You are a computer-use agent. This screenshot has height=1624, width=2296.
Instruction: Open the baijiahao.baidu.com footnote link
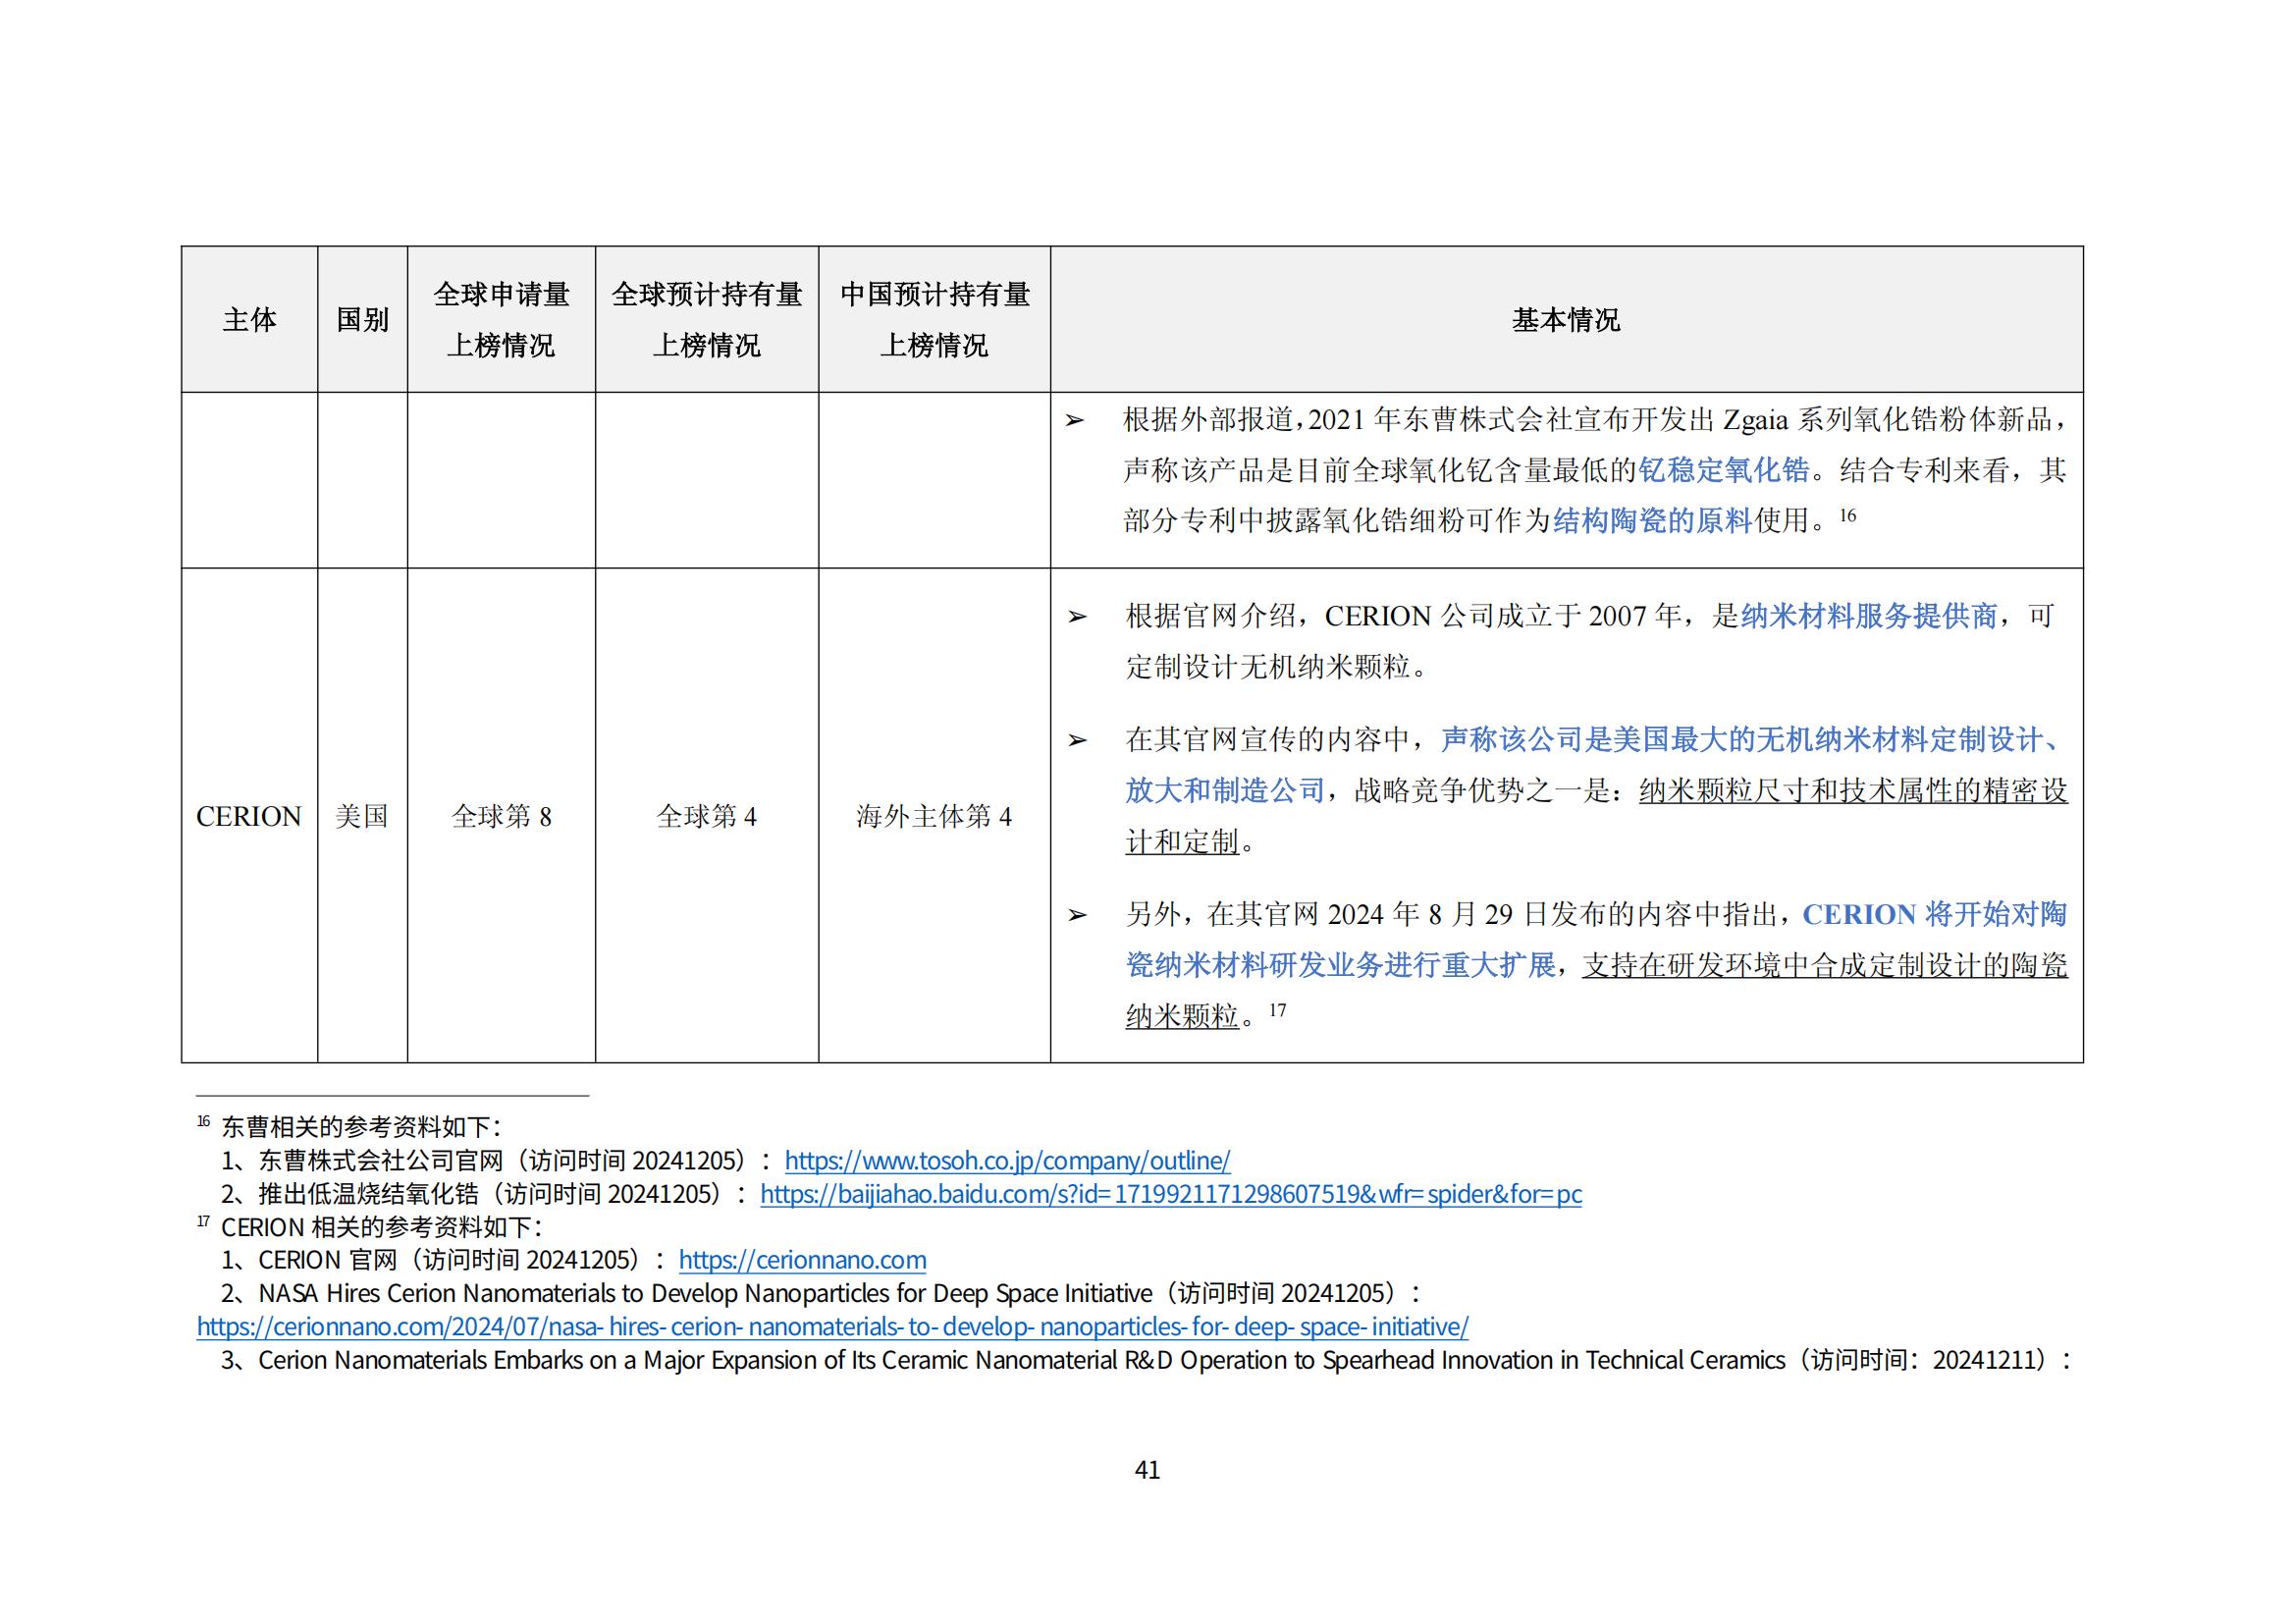pyautogui.click(x=1171, y=1194)
